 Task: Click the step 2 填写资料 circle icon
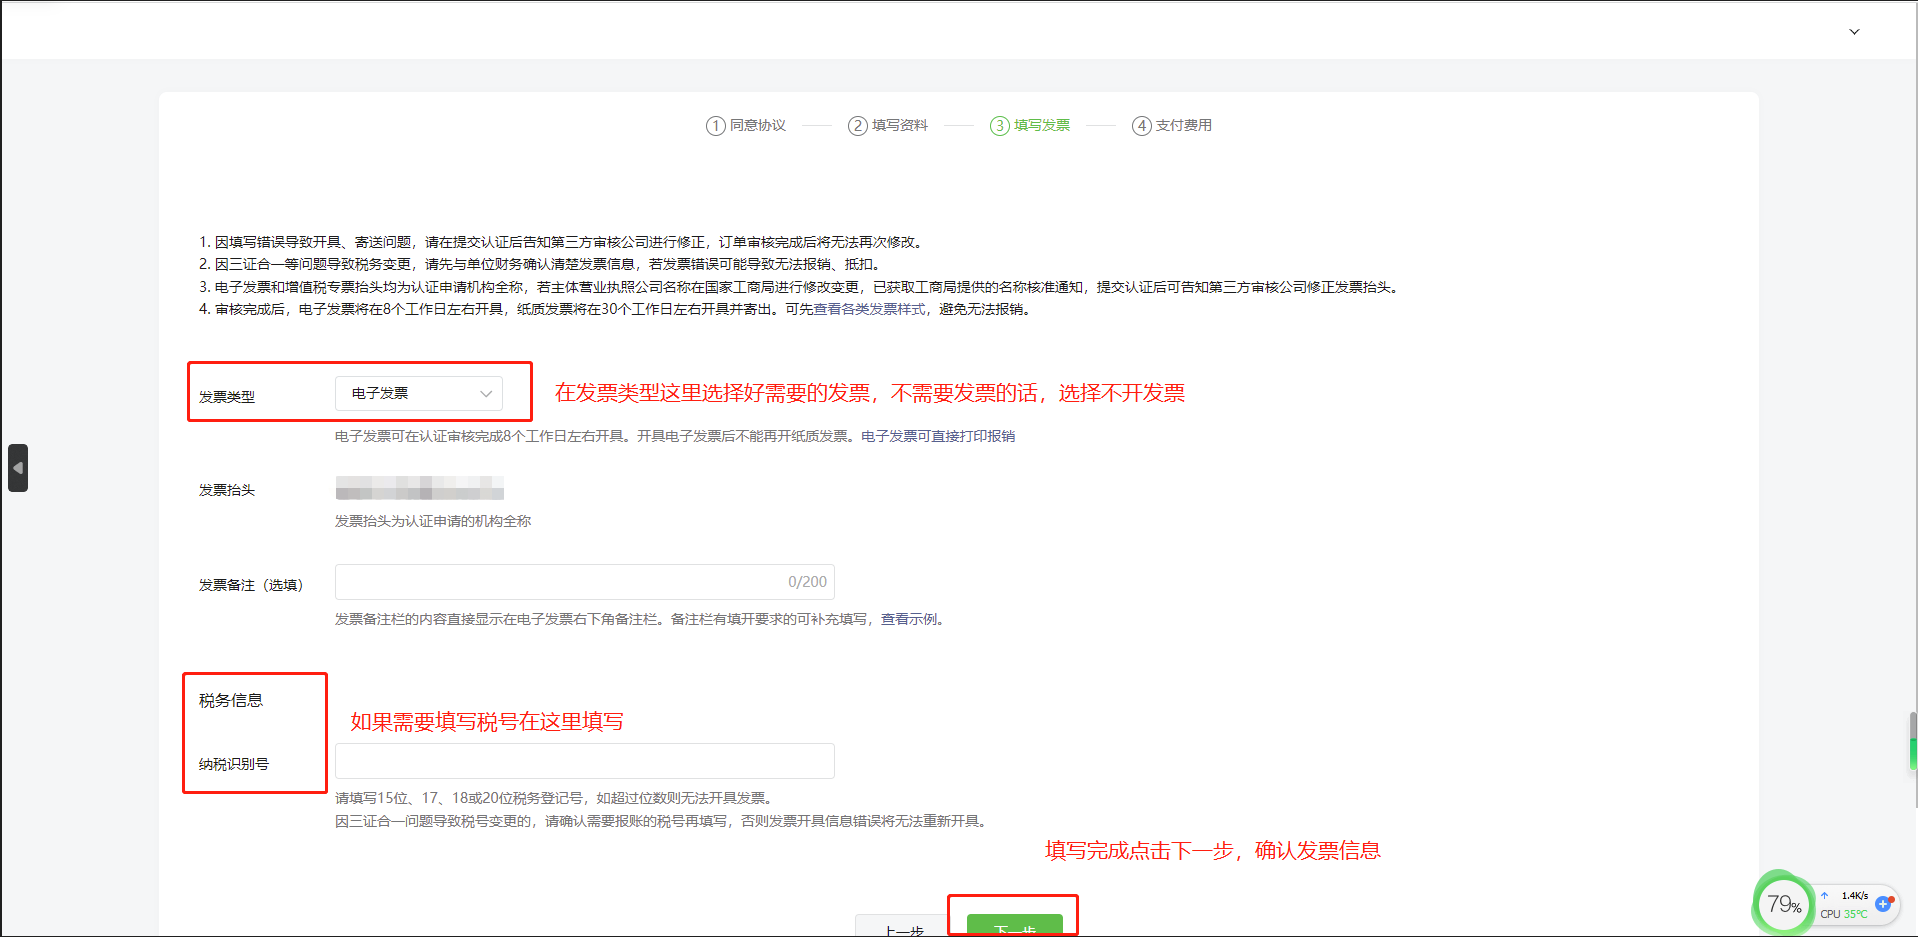tap(857, 126)
